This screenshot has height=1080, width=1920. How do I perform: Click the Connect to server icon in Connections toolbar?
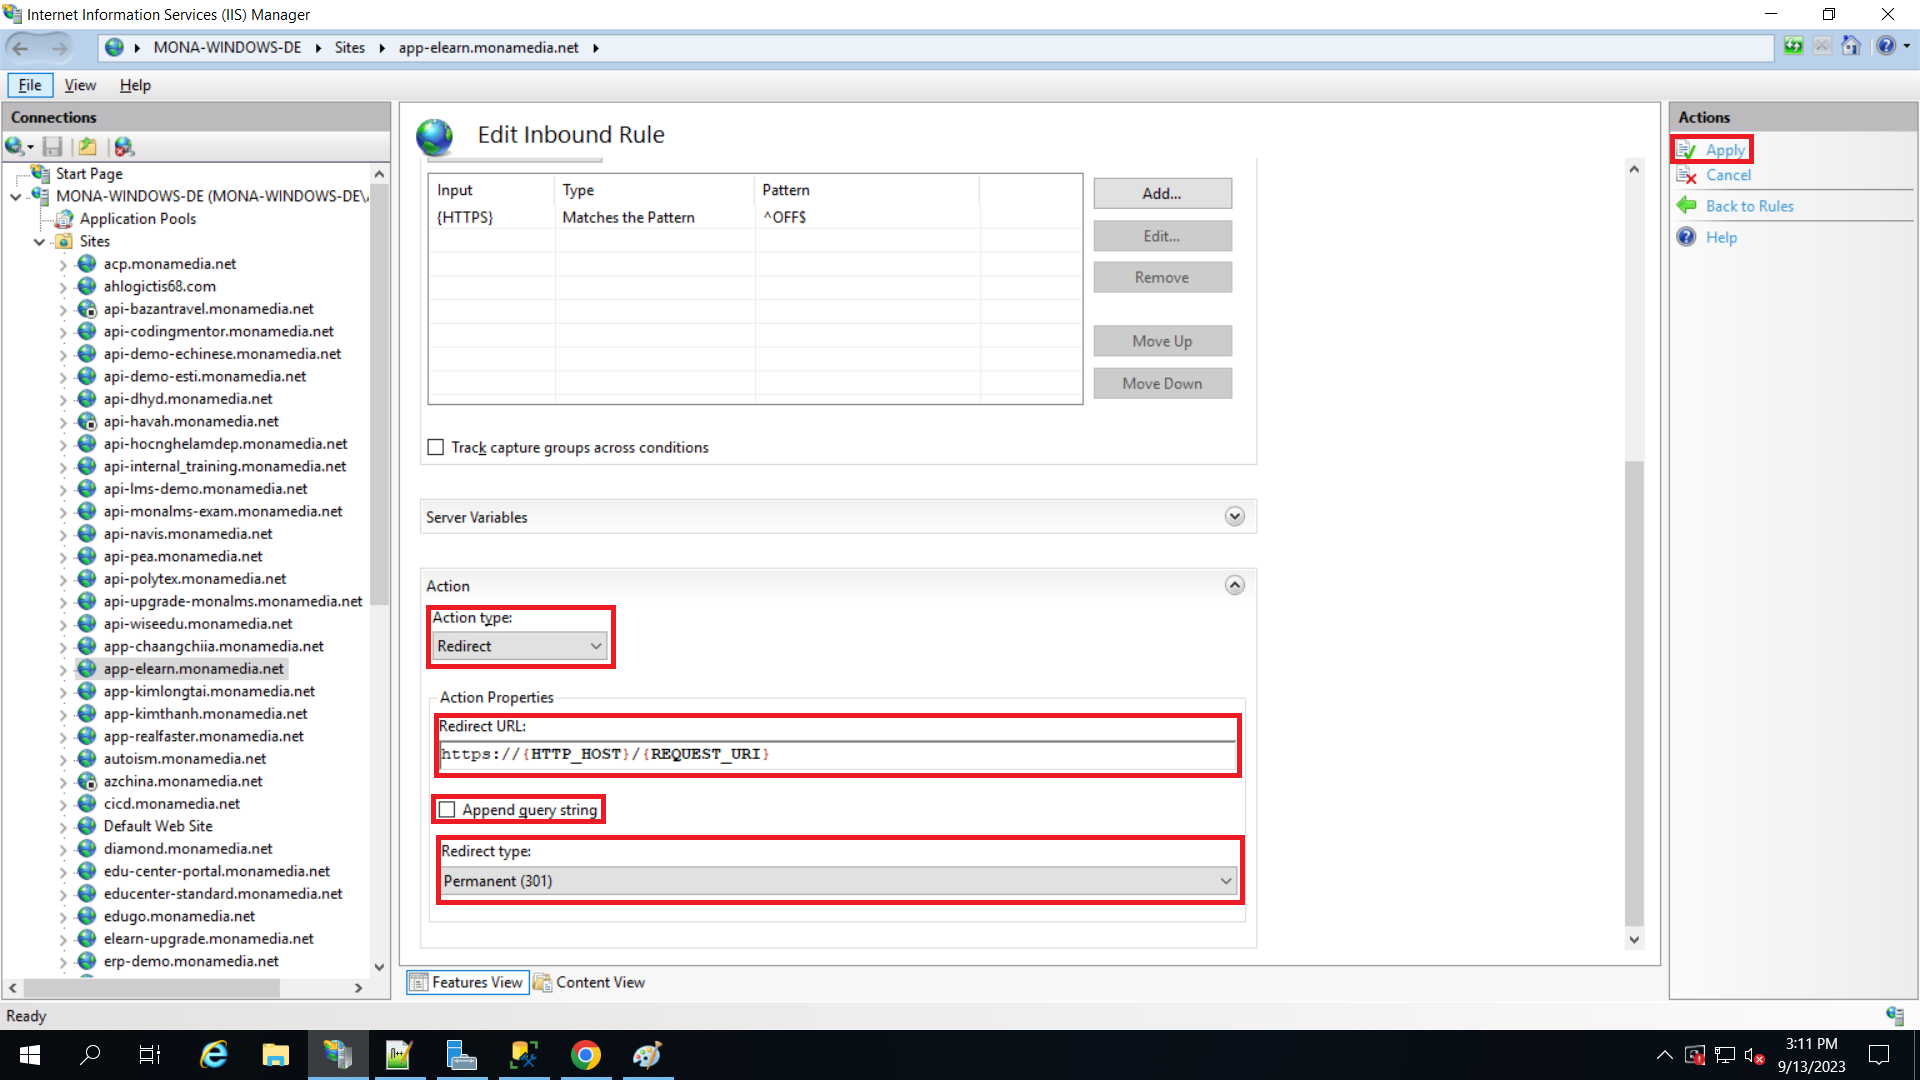[x=16, y=147]
